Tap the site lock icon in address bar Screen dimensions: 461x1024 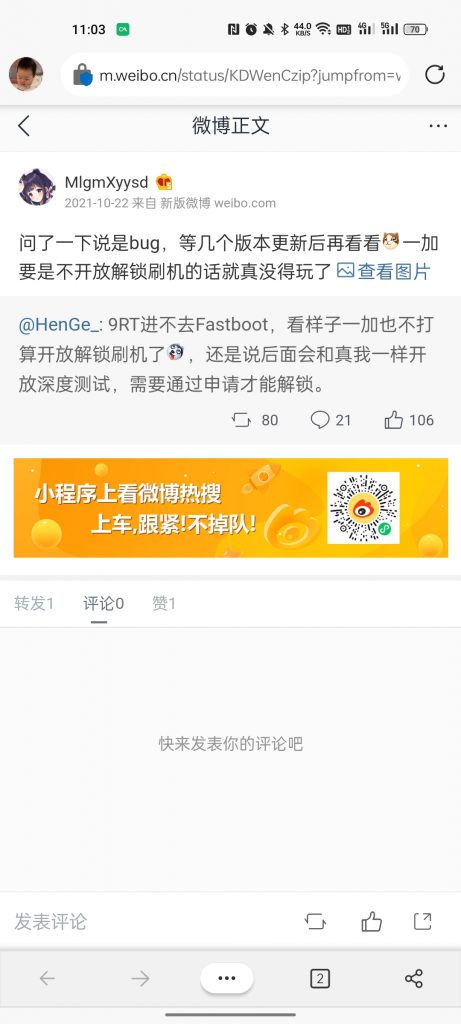[82, 75]
